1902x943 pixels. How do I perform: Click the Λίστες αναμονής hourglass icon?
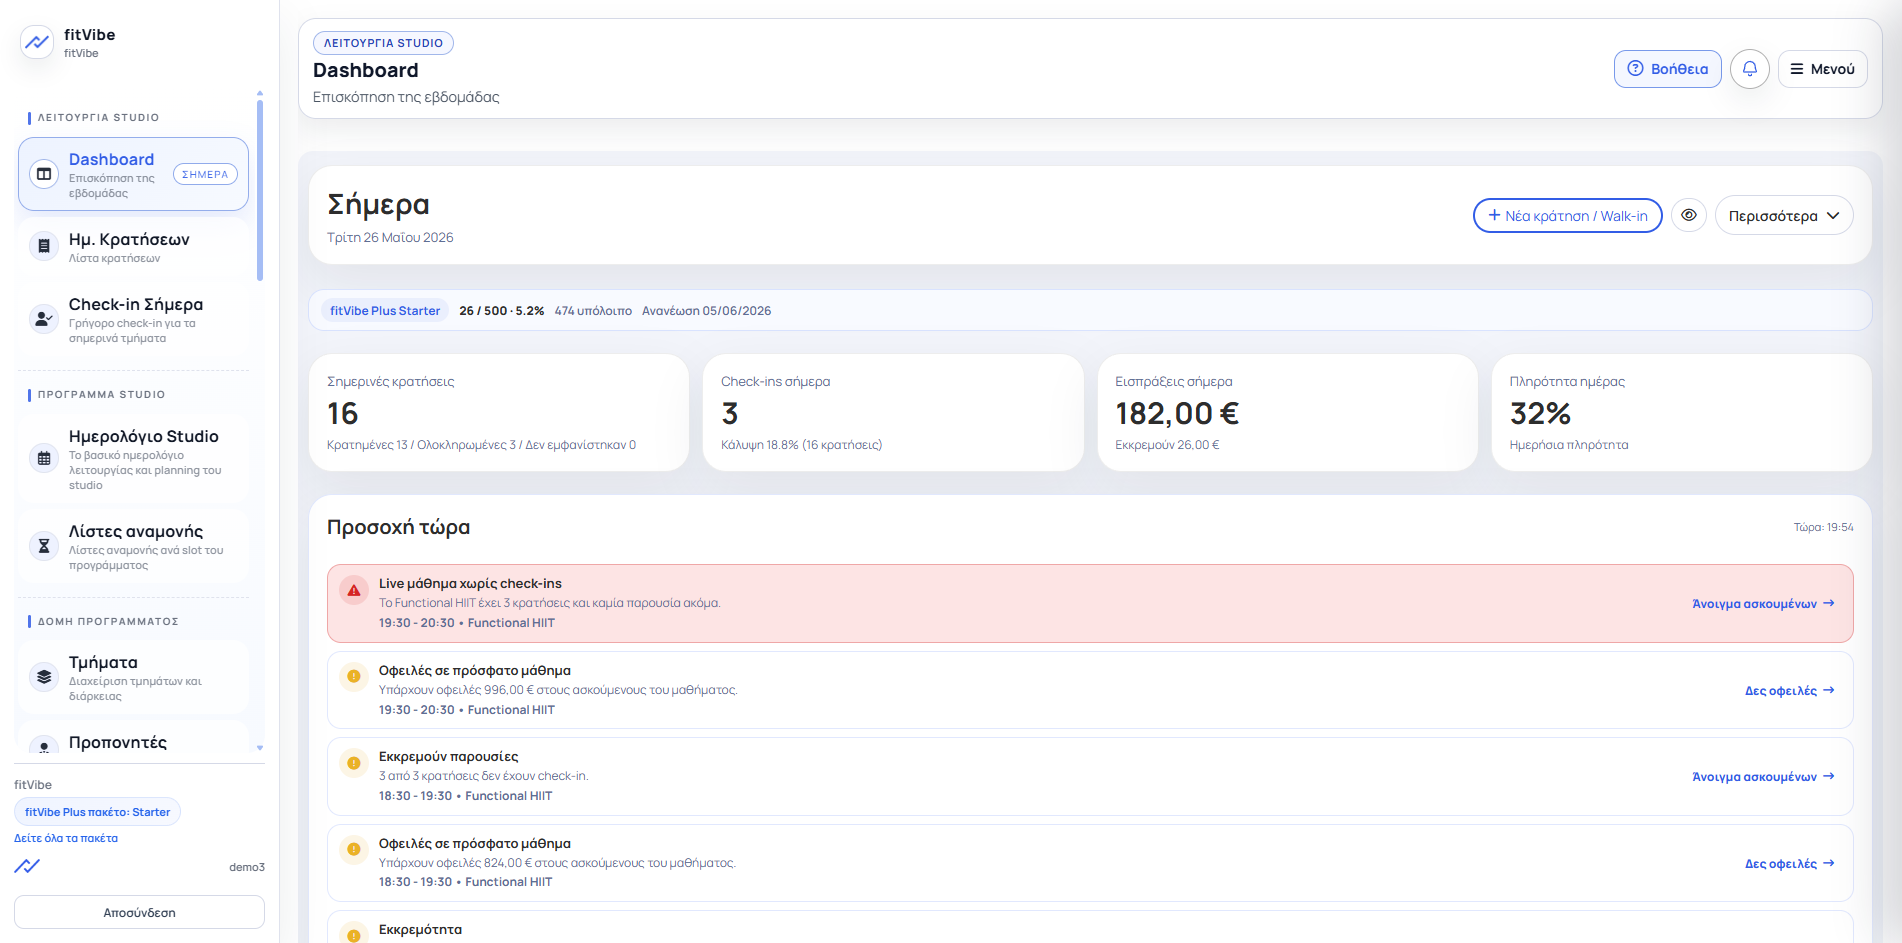click(x=44, y=546)
